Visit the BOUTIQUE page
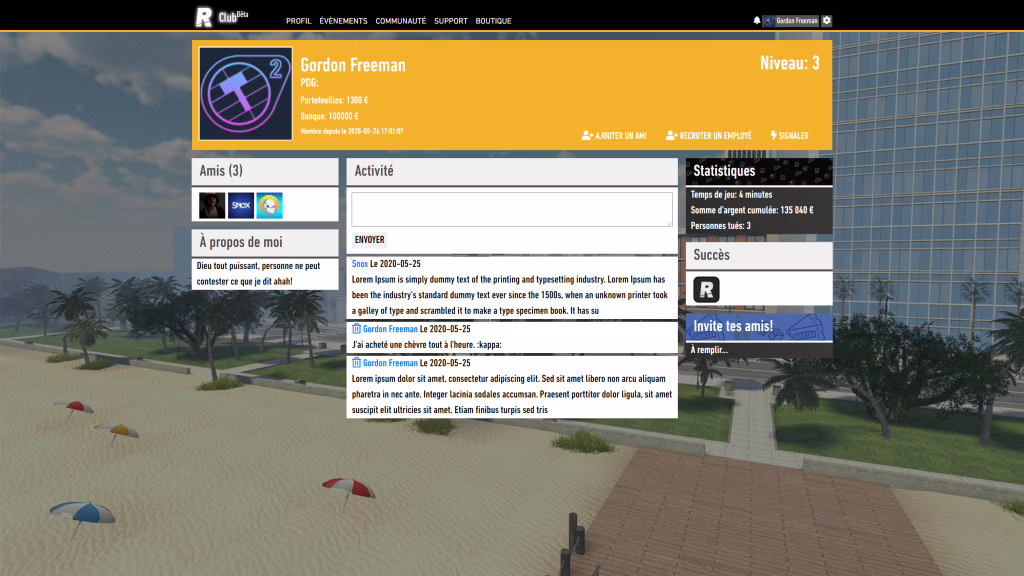This screenshot has height=576, width=1024. [x=493, y=21]
